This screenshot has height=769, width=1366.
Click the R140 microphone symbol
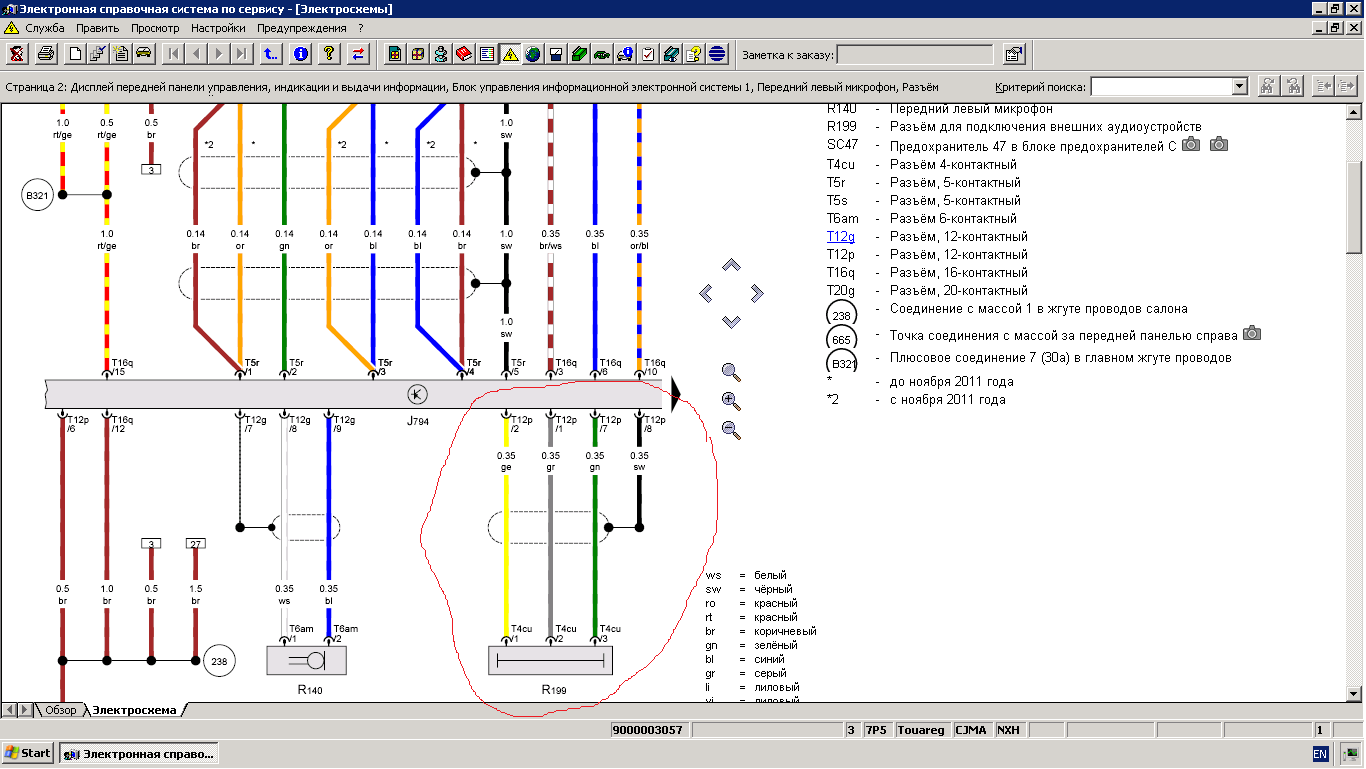(x=306, y=661)
